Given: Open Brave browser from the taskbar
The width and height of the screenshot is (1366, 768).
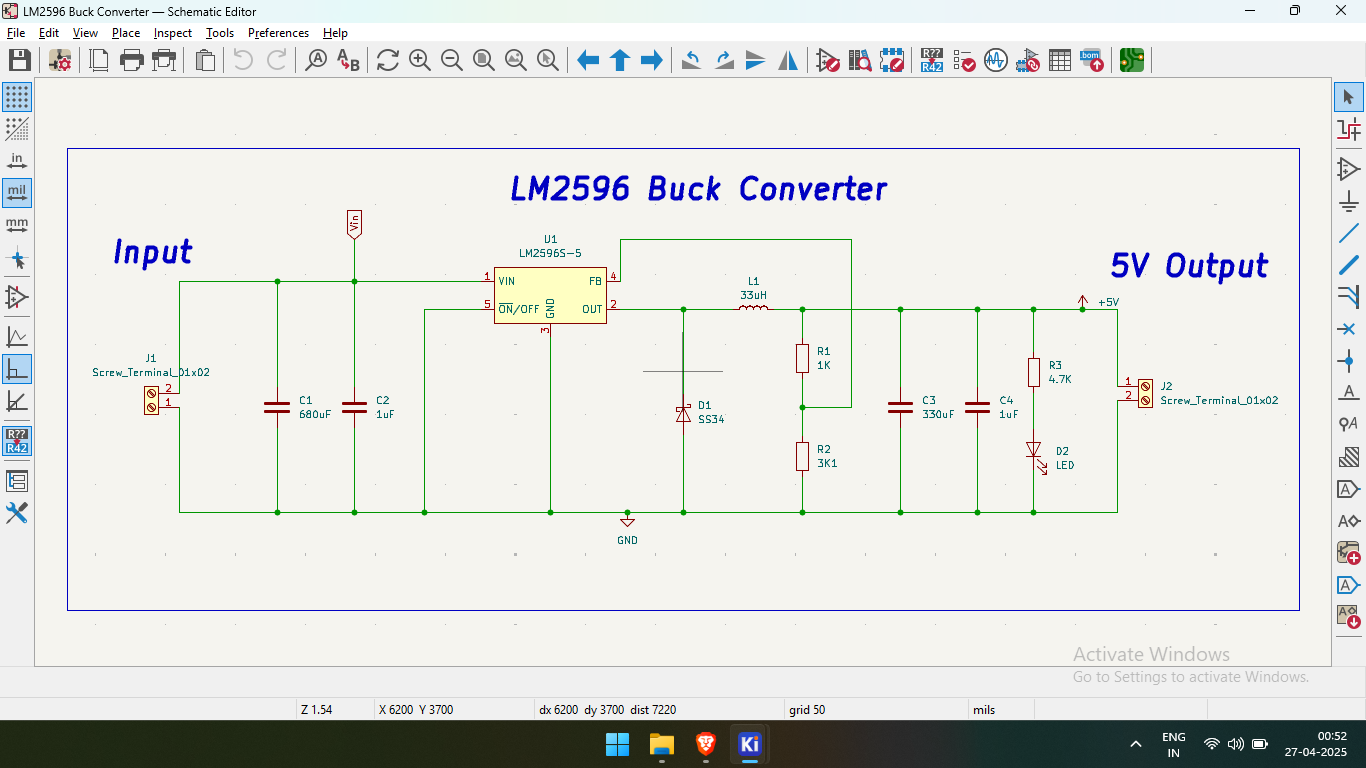Looking at the screenshot, I should point(706,744).
